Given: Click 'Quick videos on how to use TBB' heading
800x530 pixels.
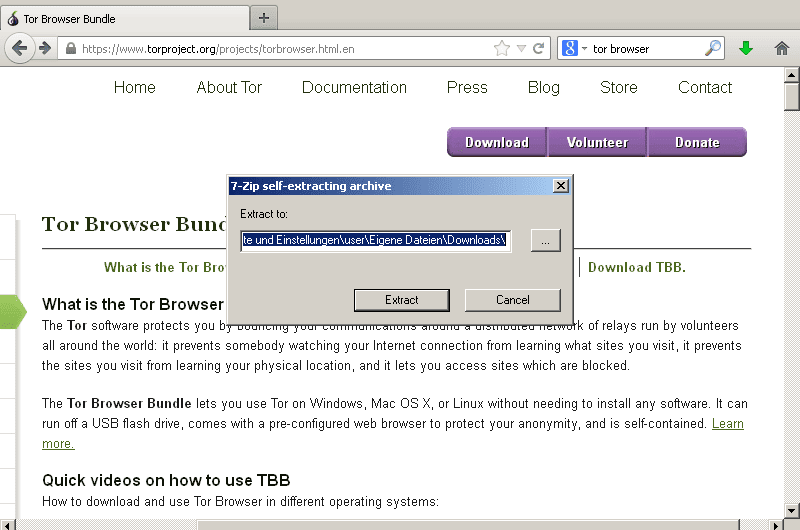Looking at the screenshot, I should [x=166, y=480].
